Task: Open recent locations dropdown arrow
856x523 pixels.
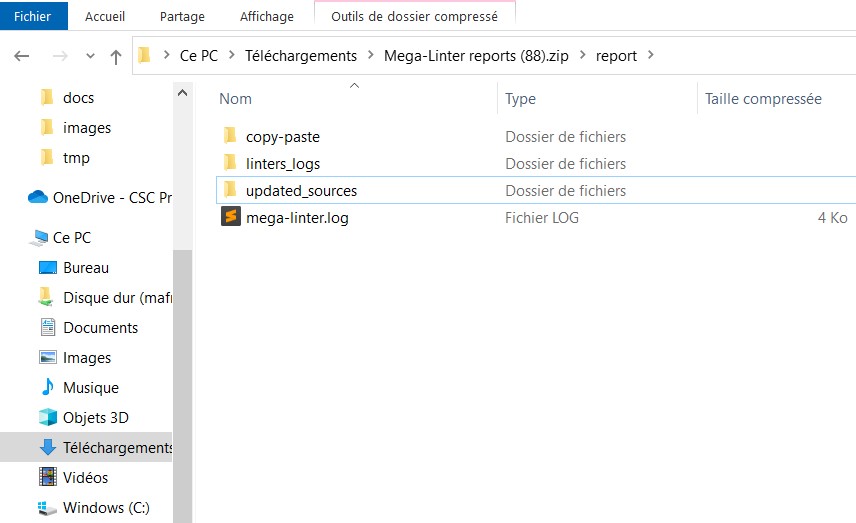Action: [90, 56]
